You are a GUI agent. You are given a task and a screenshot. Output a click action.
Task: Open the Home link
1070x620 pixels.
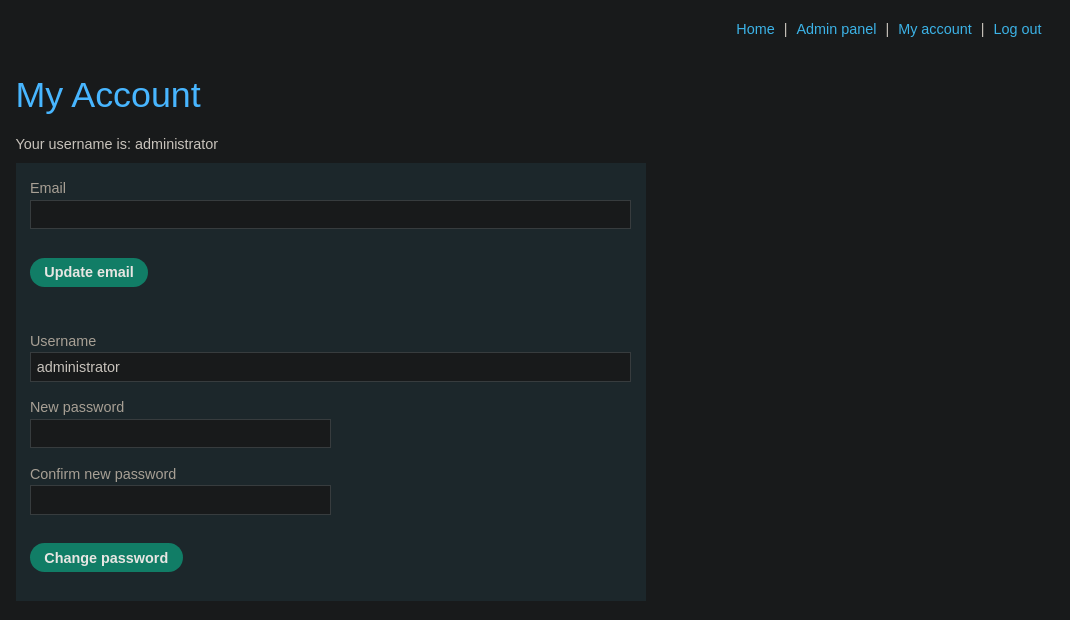(x=755, y=29)
